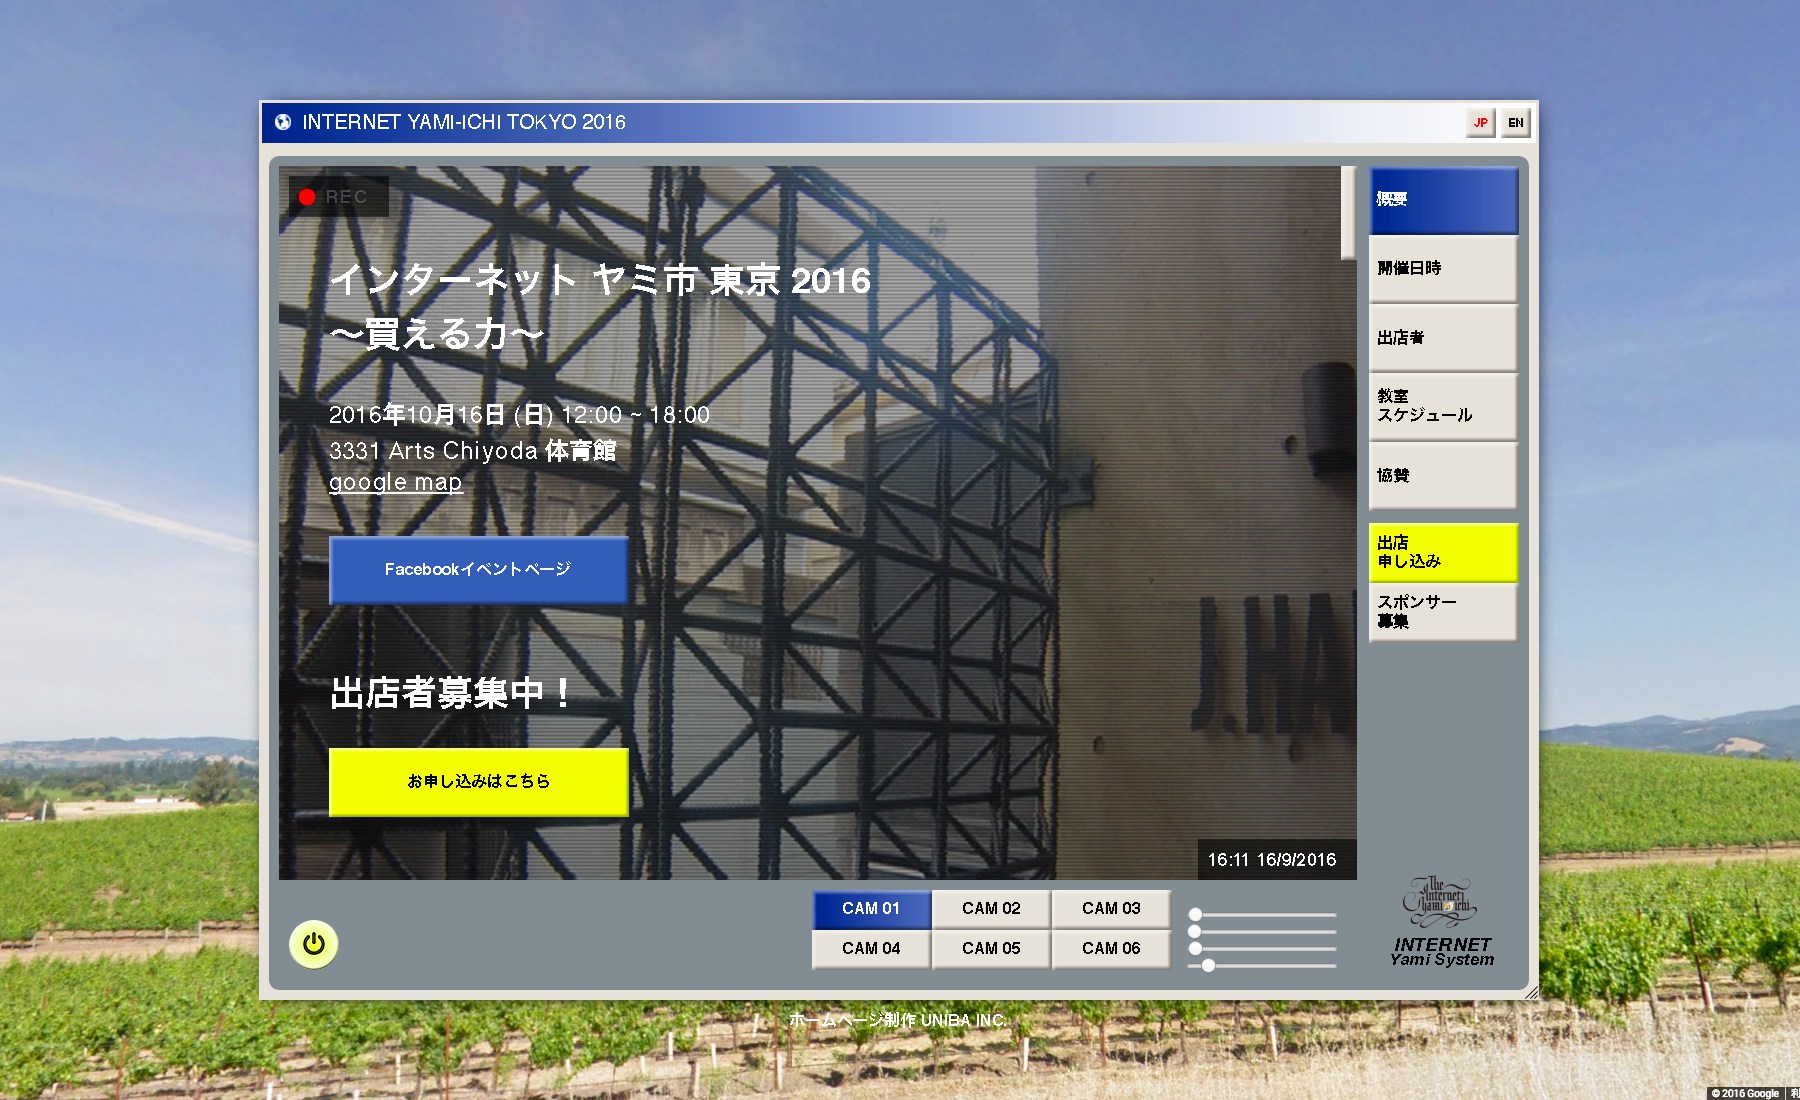Click the content panel scrollbar thumb
The height and width of the screenshot is (1100, 1800).
point(1348,212)
